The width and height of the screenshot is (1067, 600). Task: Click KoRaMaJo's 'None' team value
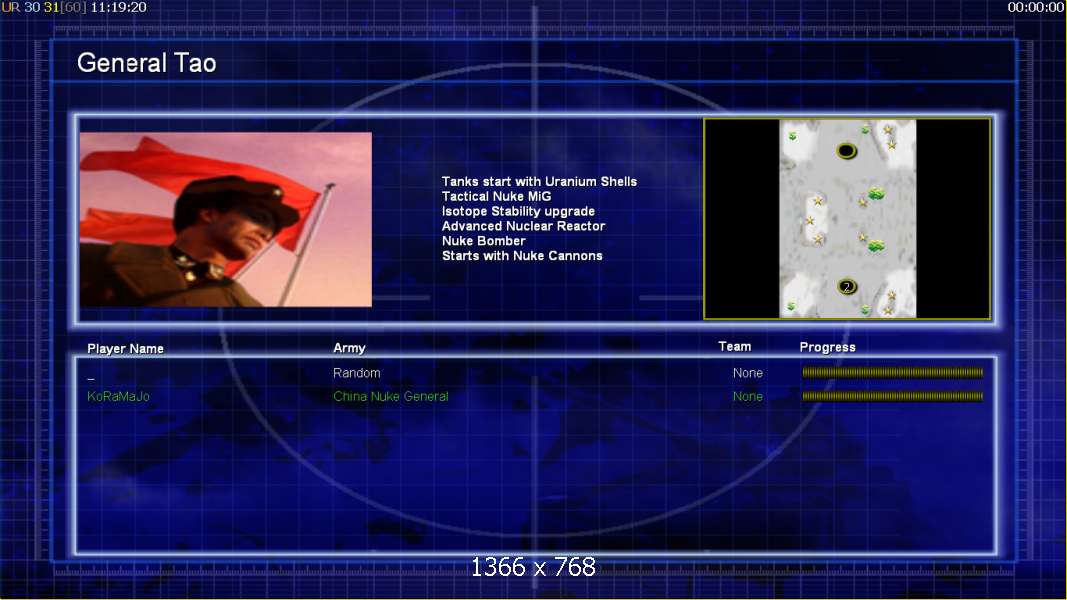click(x=747, y=396)
